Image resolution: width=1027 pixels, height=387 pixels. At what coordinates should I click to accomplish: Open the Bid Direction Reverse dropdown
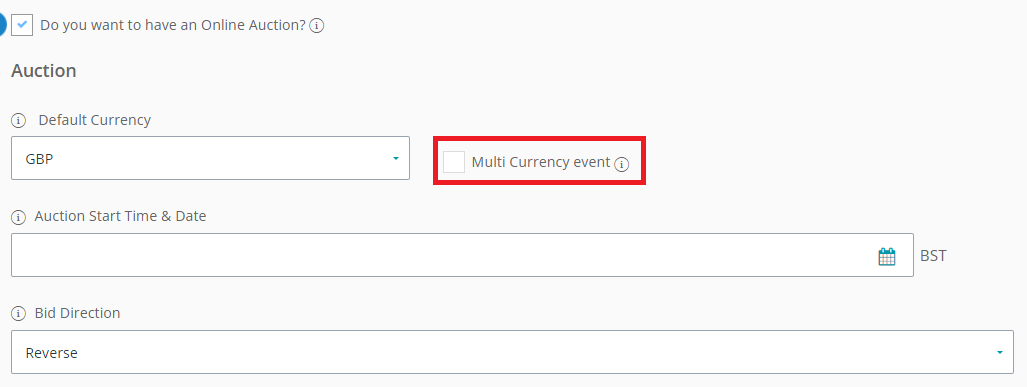point(512,352)
